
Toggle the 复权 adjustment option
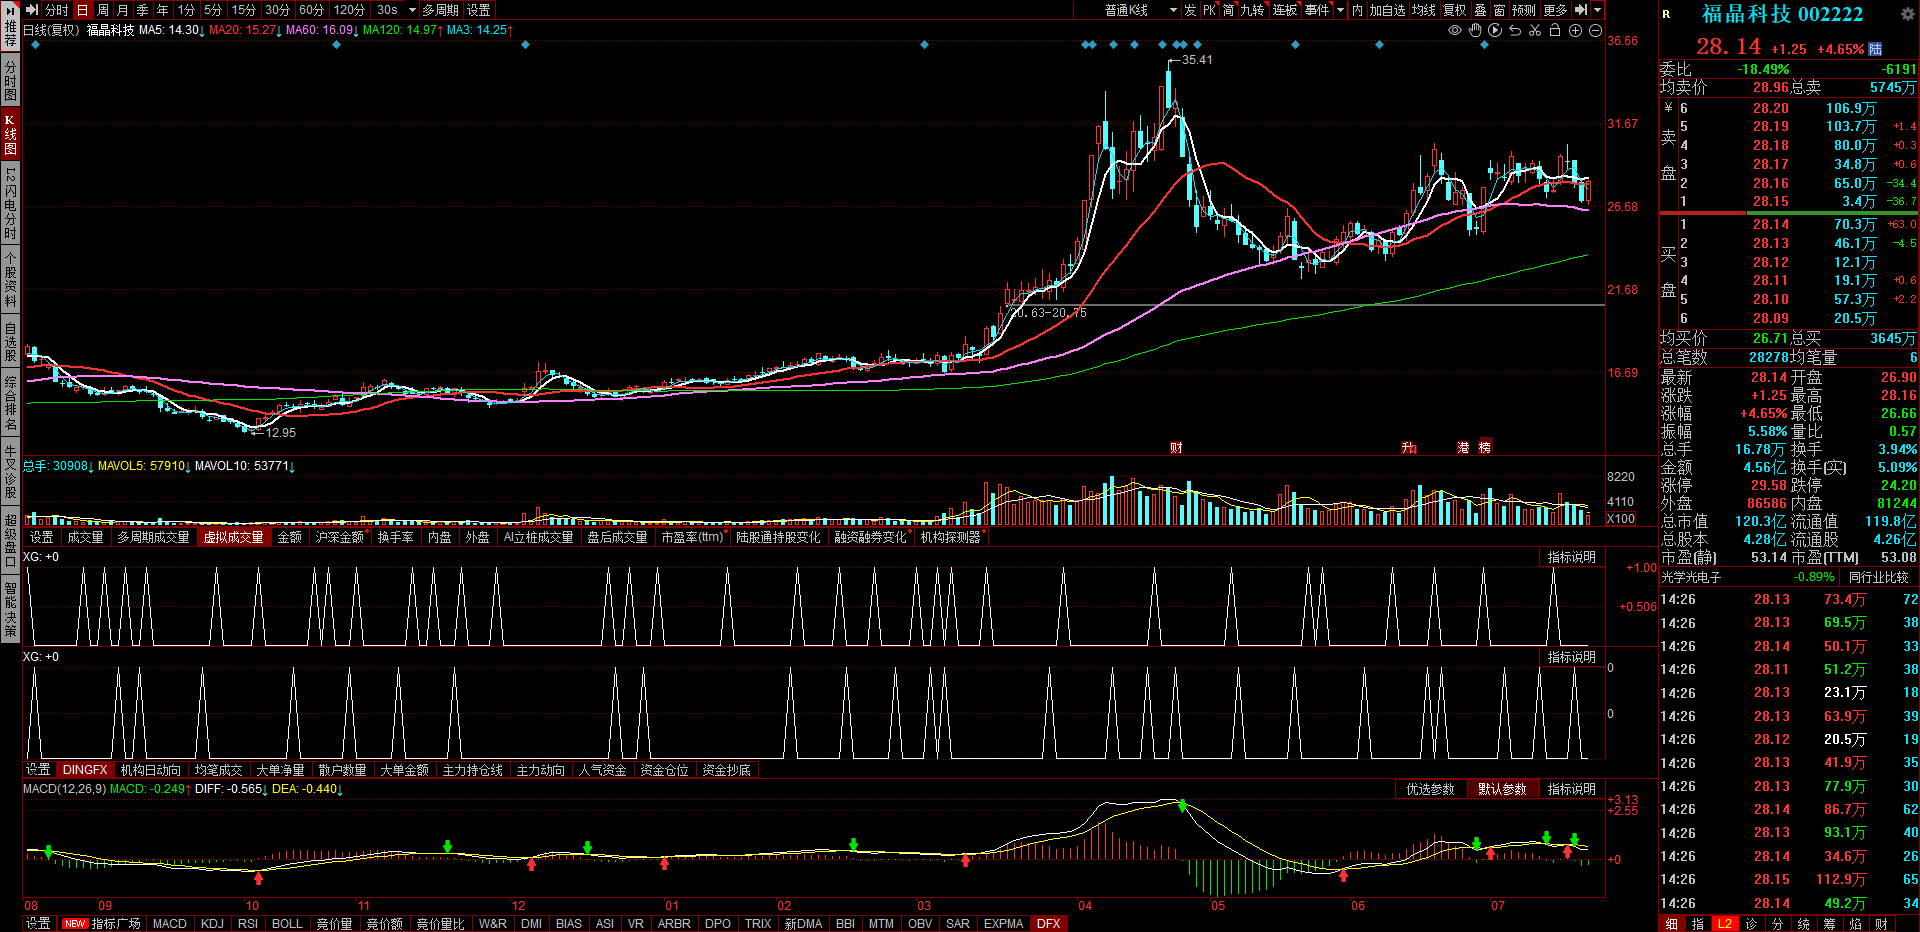pyautogui.click(x=1454, y=10)
